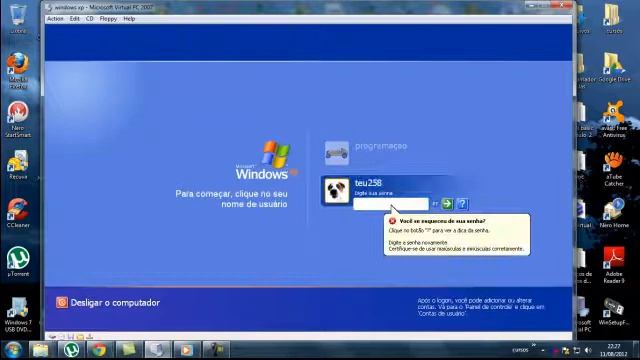Click the last taskbar app icon

216,350
